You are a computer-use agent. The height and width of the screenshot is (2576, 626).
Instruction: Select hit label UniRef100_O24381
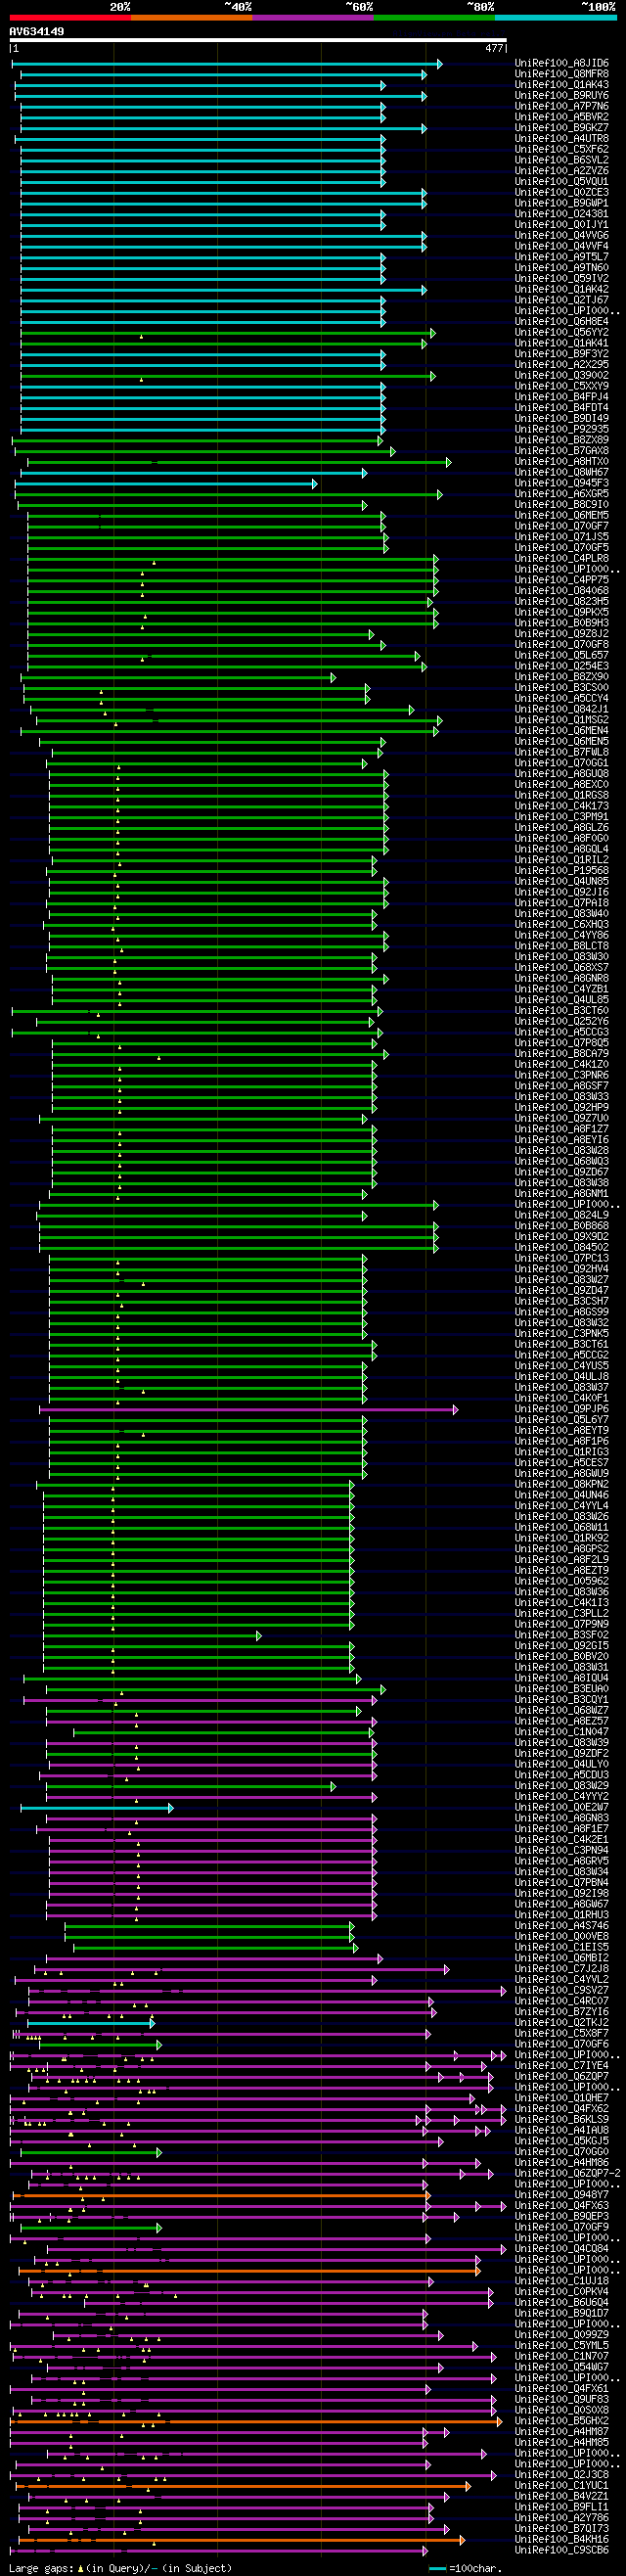[x=561, y=214]
